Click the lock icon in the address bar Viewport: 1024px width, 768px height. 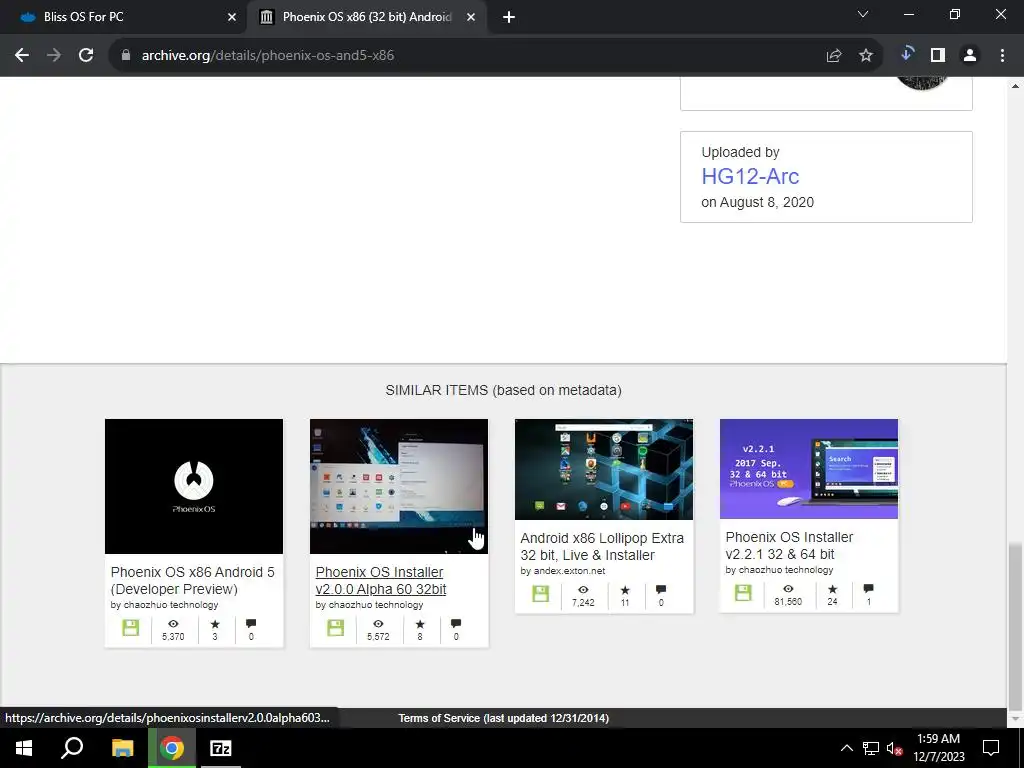pos(126,56)
